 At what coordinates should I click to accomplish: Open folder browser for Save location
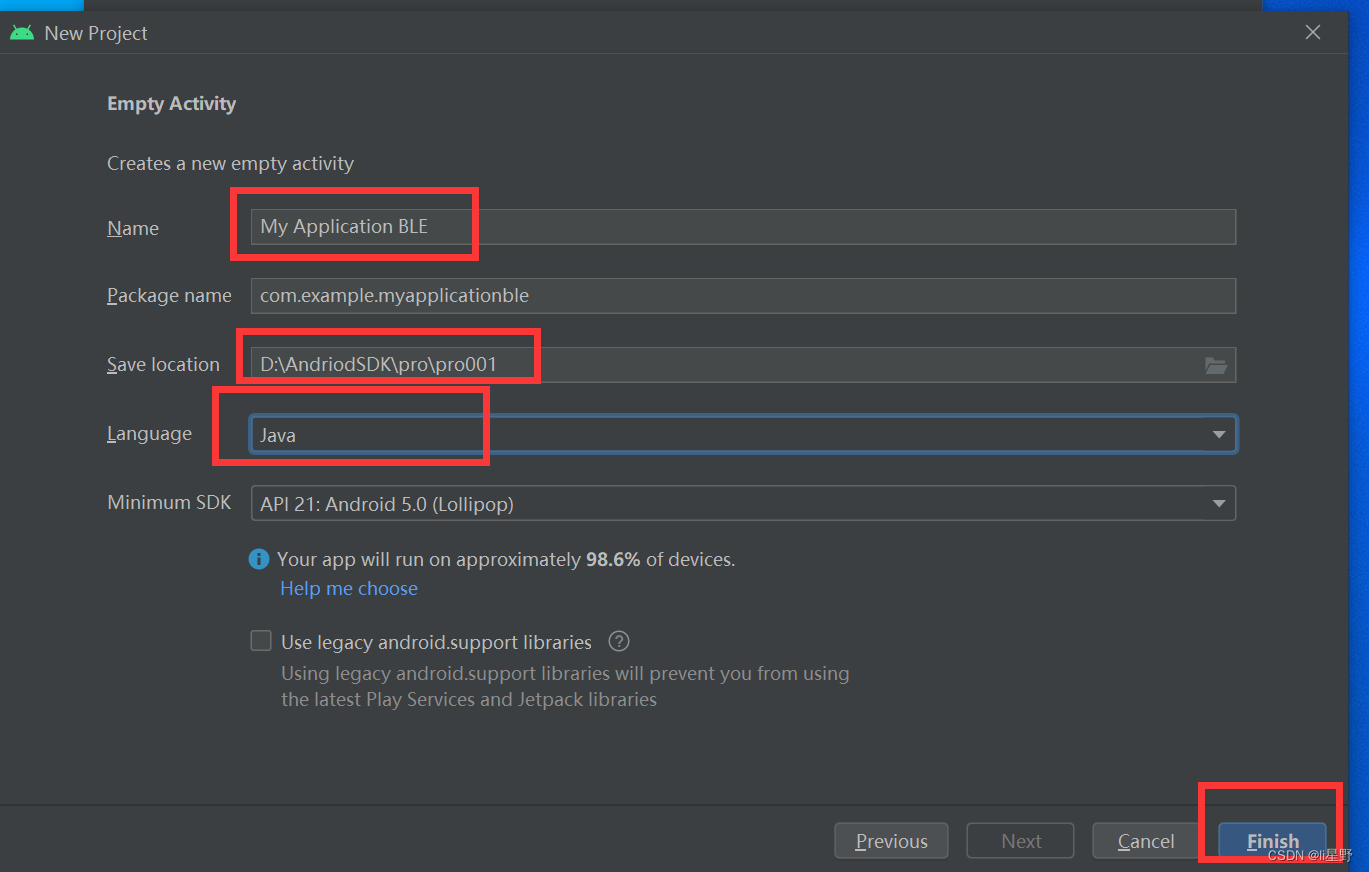pyautogui.click(x=1215, y=366)
